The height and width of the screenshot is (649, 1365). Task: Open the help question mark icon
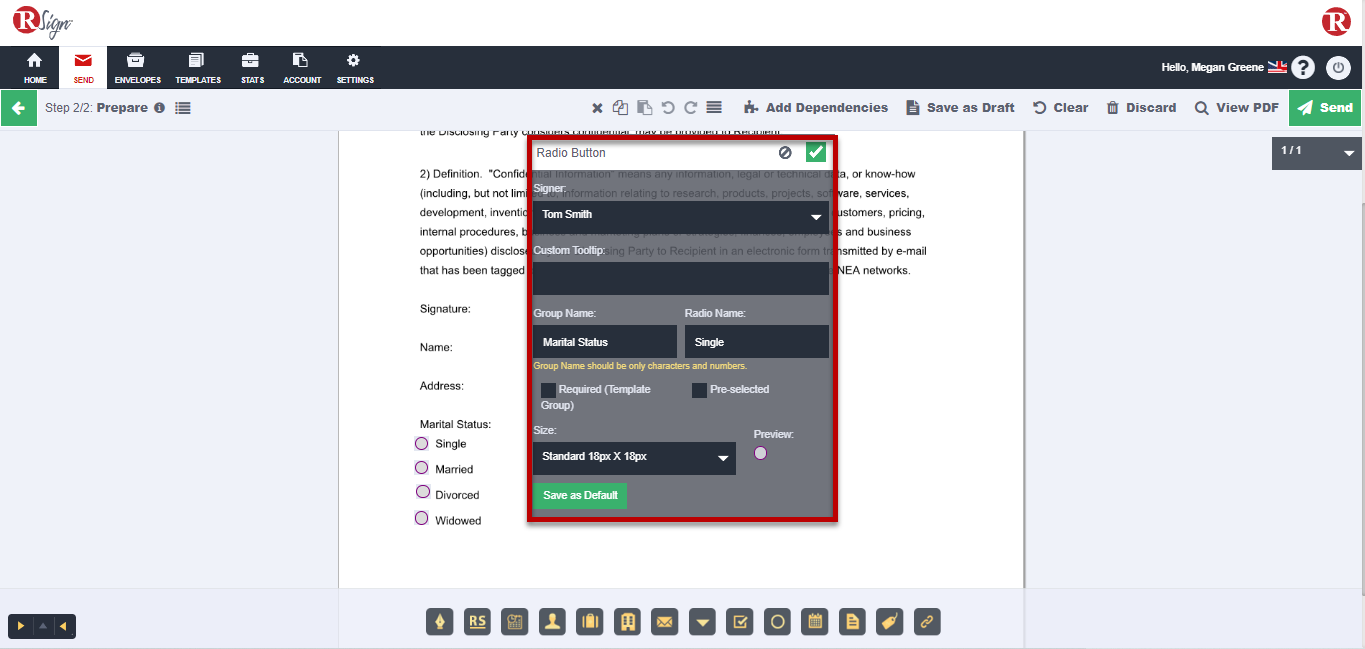tap(1302, 68)
